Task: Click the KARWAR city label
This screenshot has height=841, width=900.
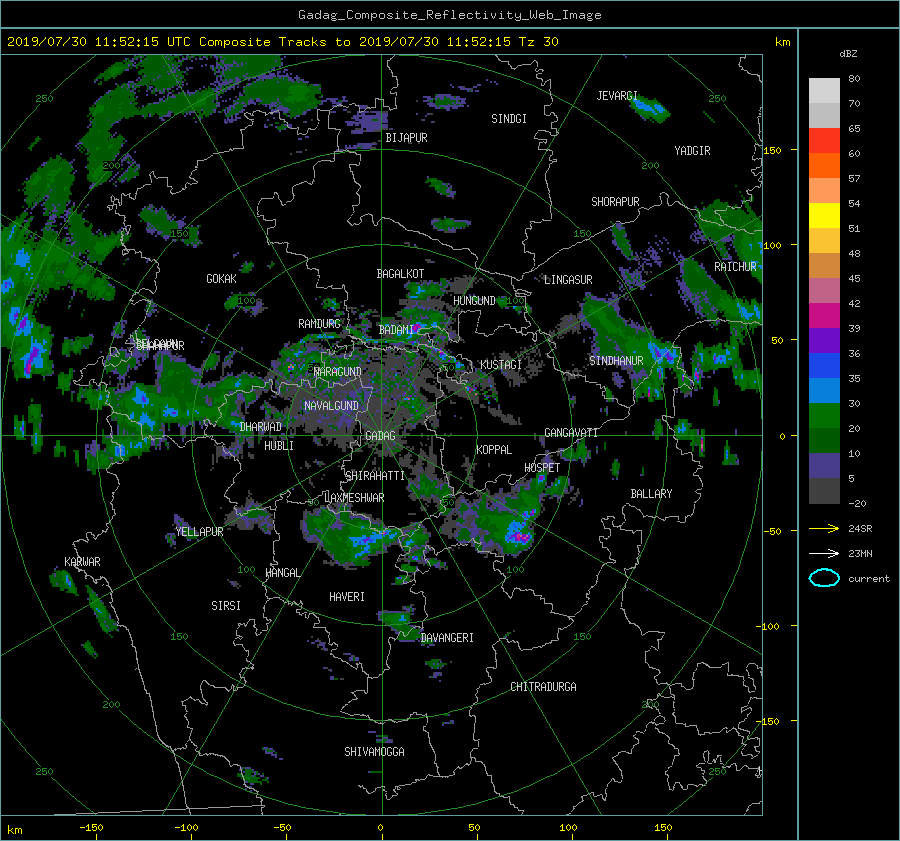Action: (x=82, y=562)
